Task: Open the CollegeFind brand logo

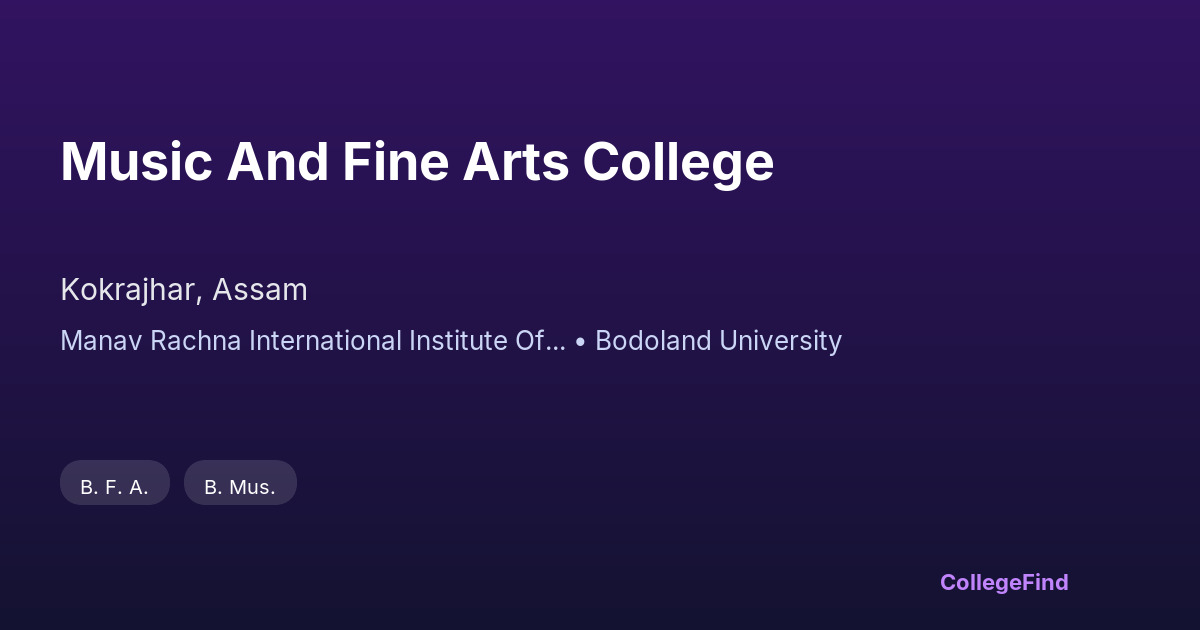Action: (1004, 582)
